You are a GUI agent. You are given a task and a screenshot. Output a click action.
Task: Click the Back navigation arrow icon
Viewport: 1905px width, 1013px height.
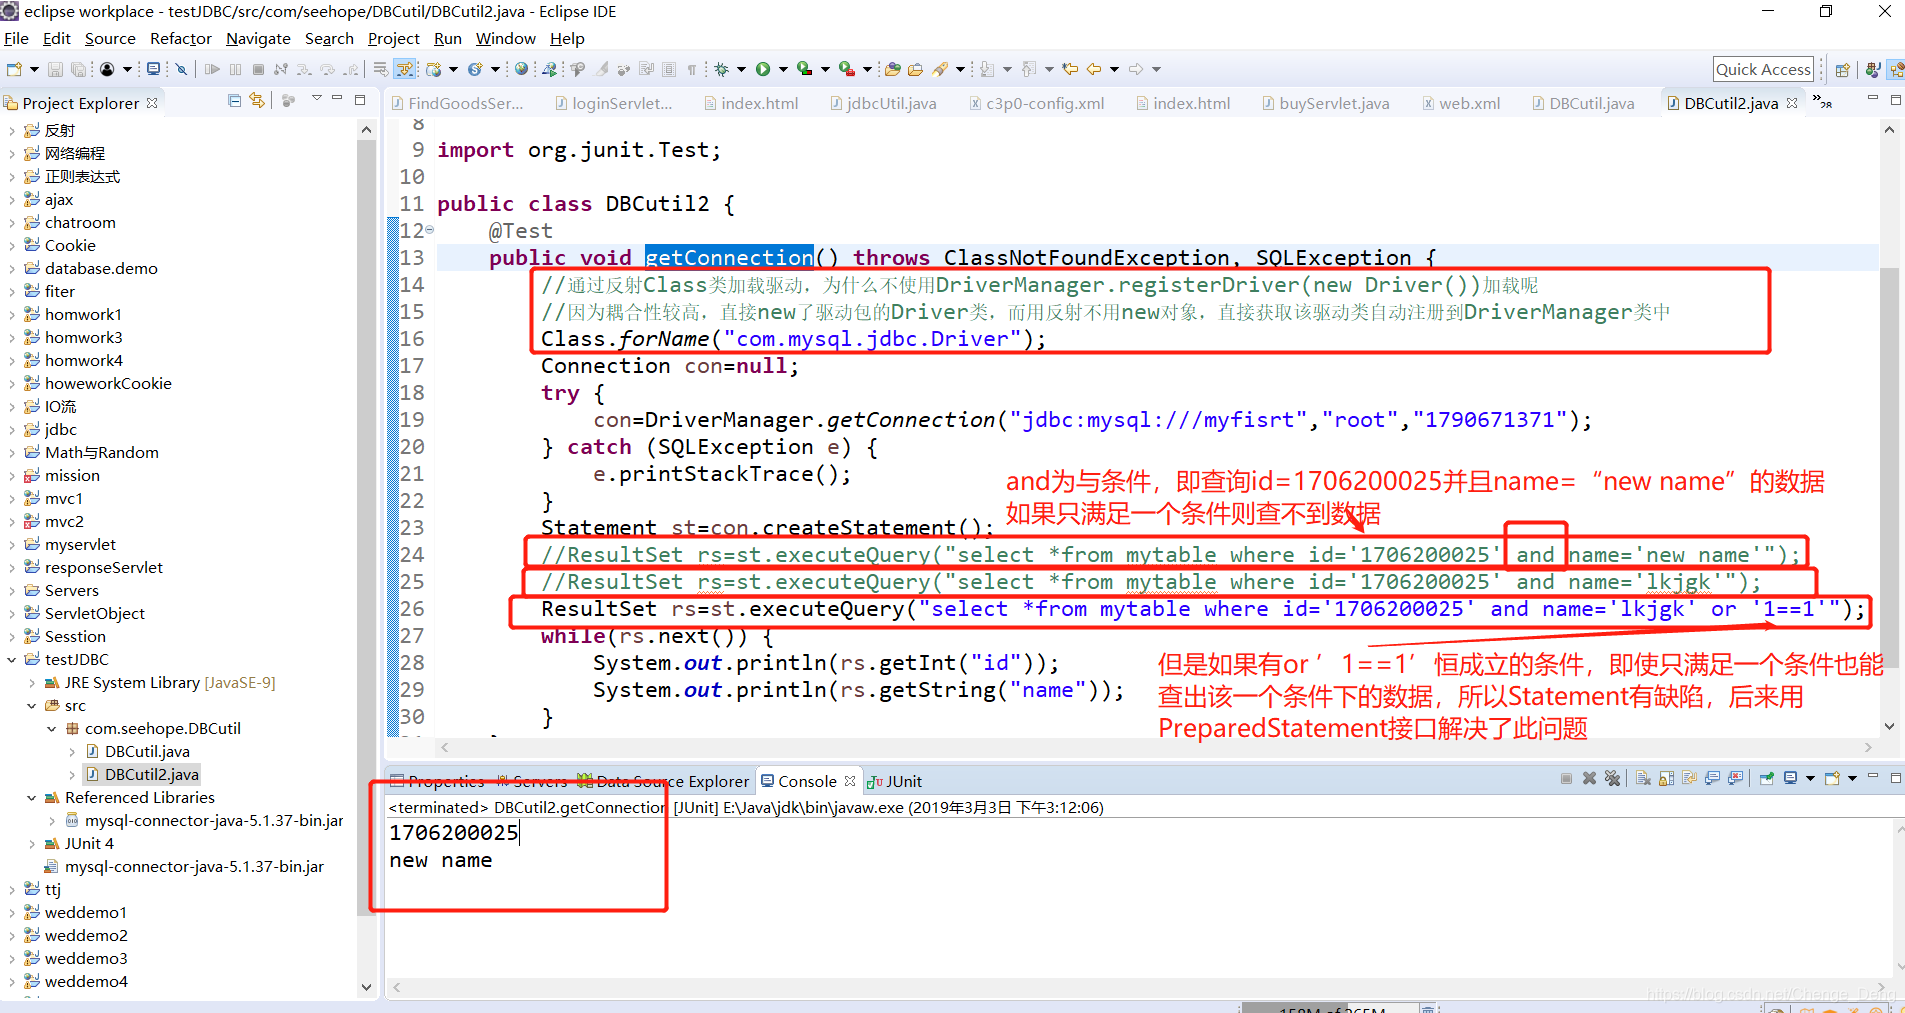pos(1094,69)
